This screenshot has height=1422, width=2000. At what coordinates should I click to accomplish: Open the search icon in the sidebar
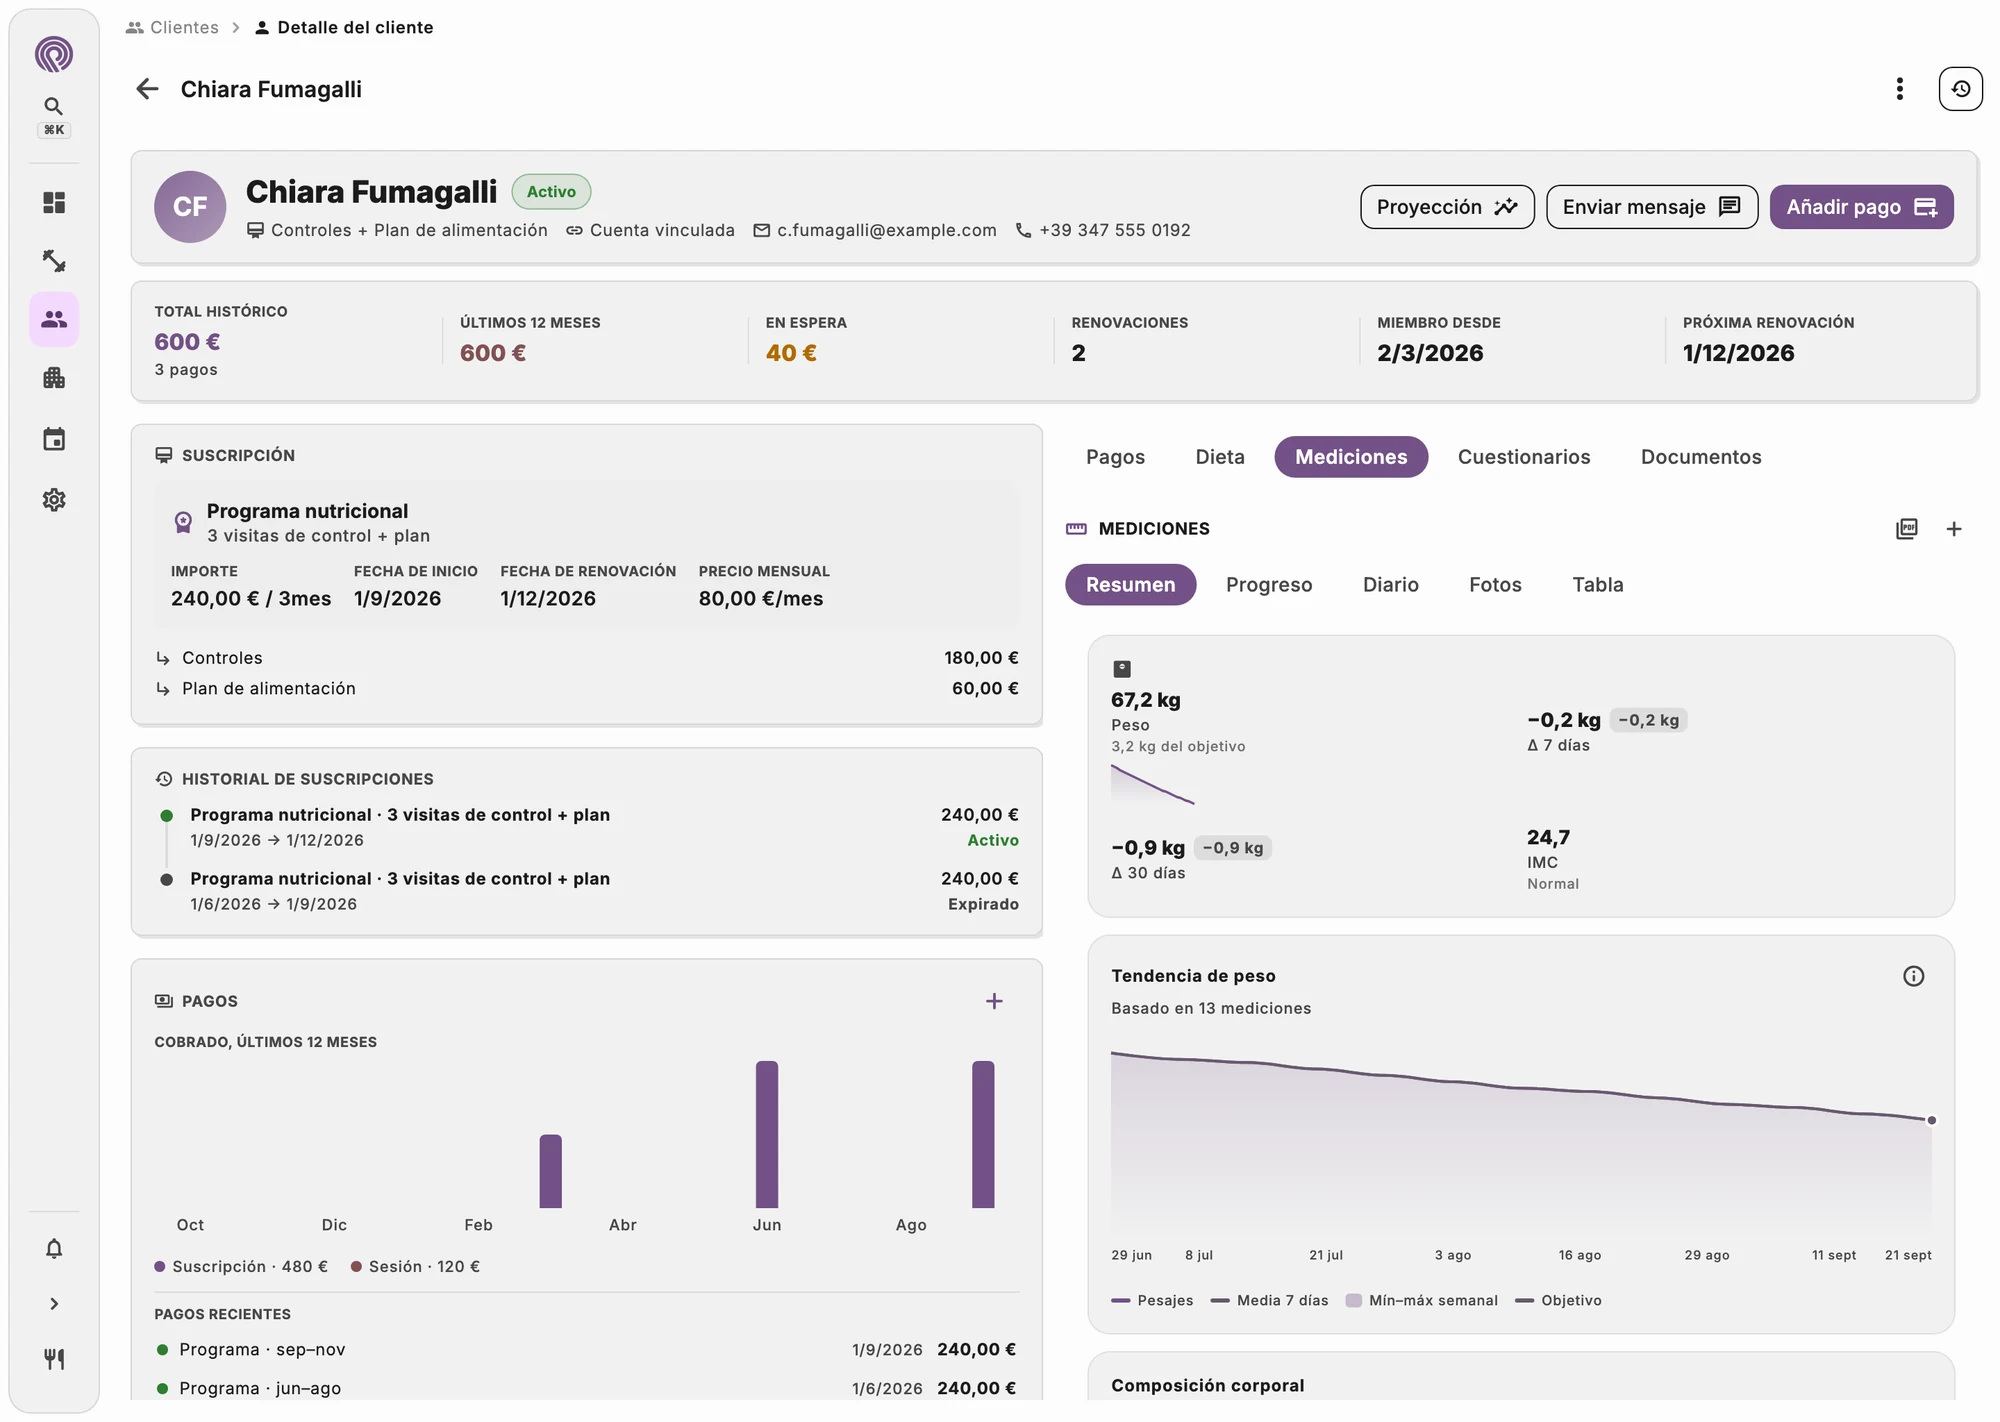(x=54, y=106)
